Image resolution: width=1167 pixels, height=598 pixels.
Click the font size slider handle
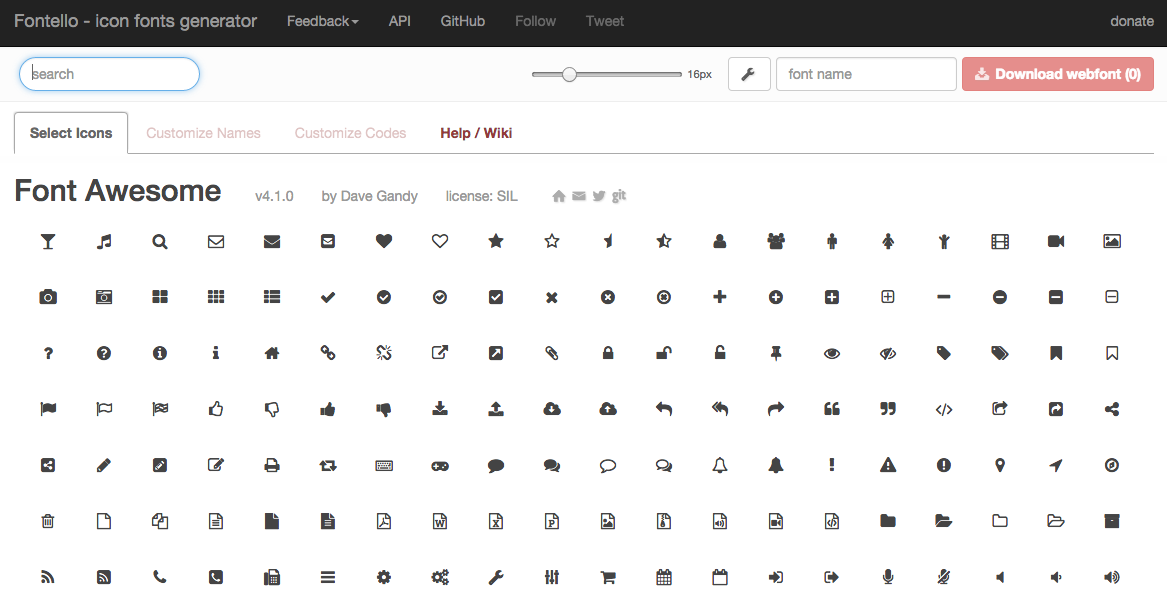(x=570, y=73)
